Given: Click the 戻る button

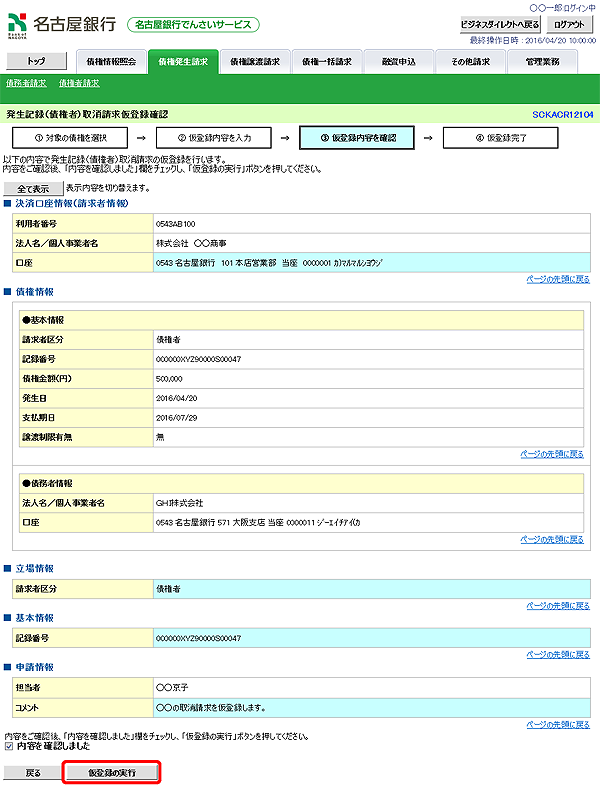Looking at the screenshot, I should [x=33, y=773].
